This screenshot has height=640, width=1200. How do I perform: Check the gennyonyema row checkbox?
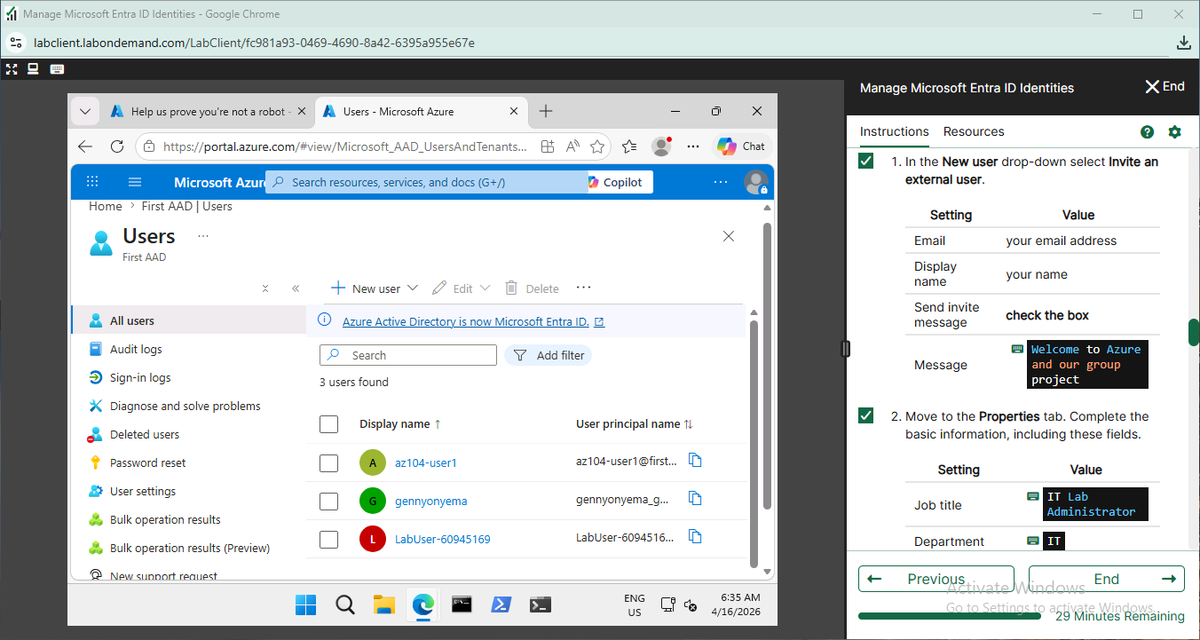(329, 501)
